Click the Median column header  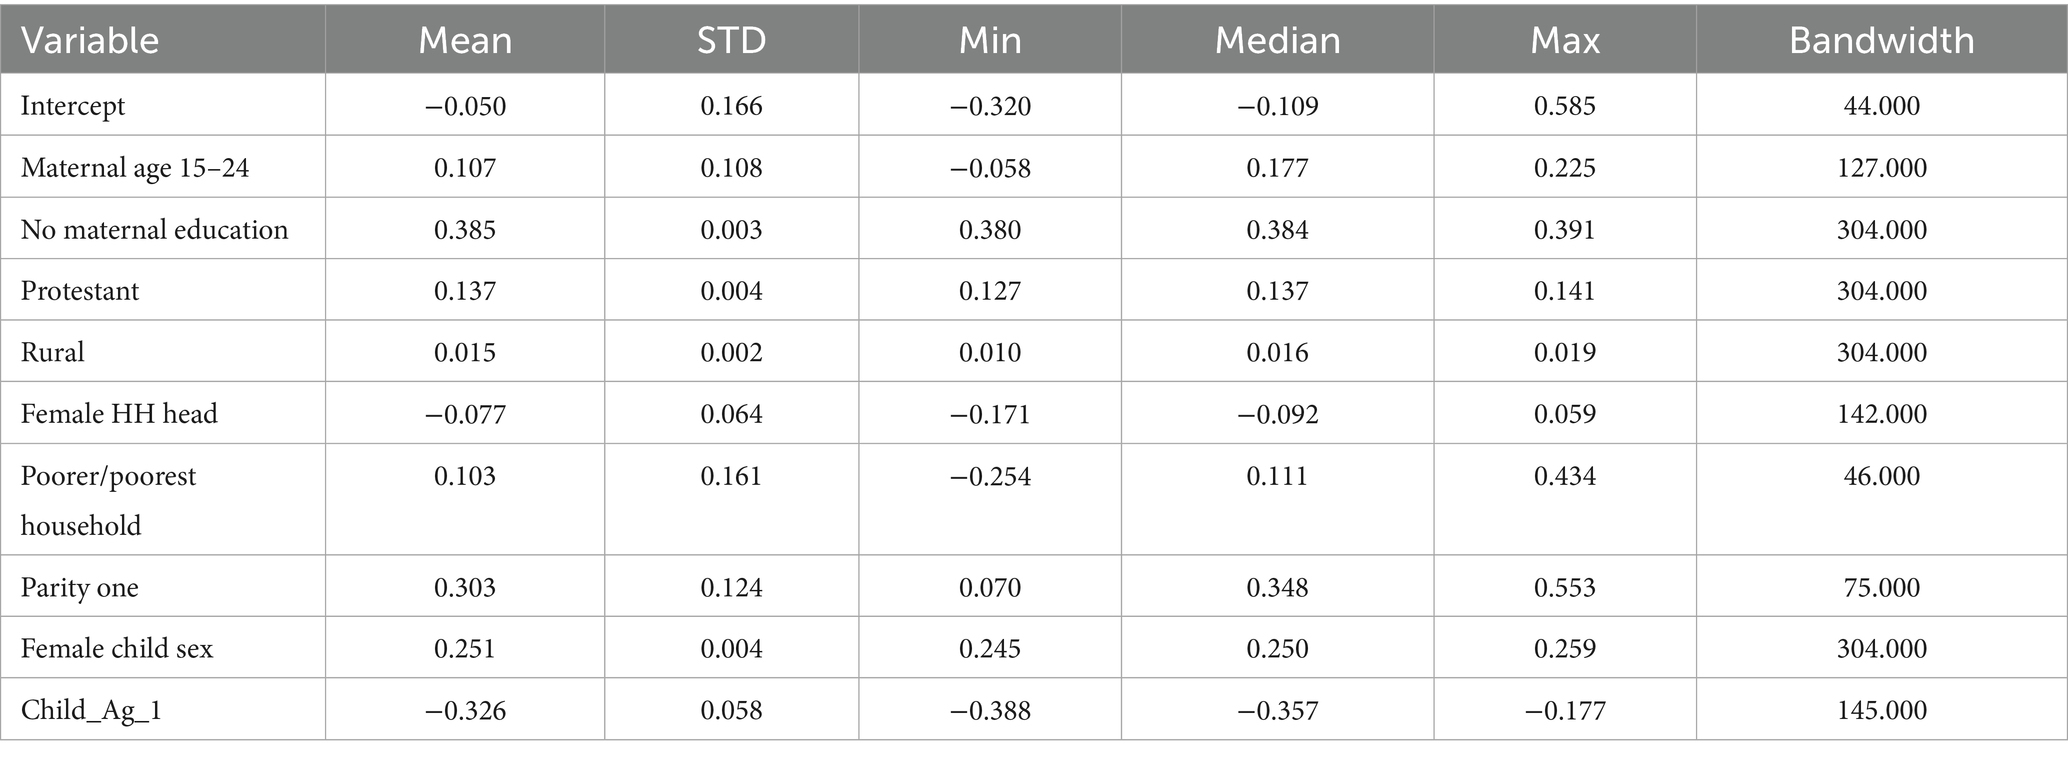pyautogui.click(x=1277, y=40)
